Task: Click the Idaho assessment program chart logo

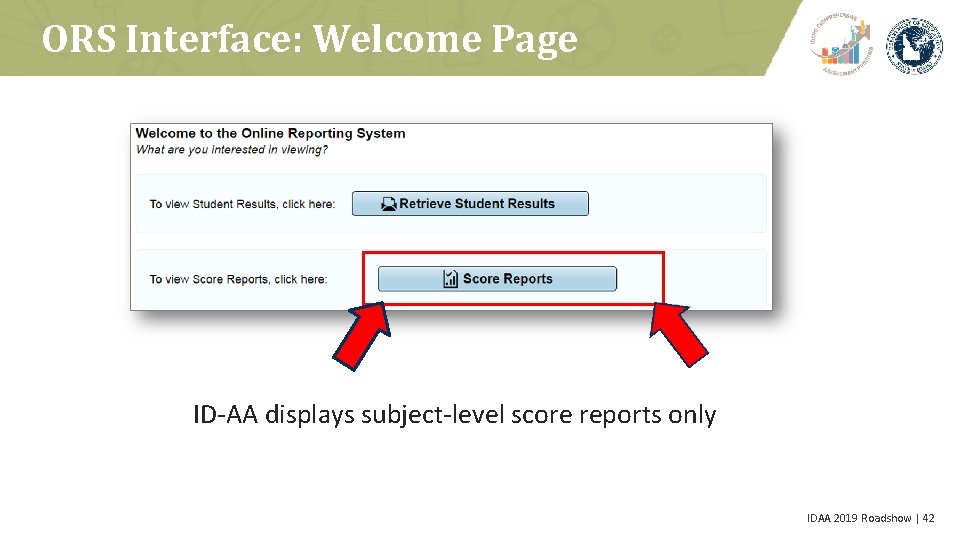Action: (x=842, y=44)
